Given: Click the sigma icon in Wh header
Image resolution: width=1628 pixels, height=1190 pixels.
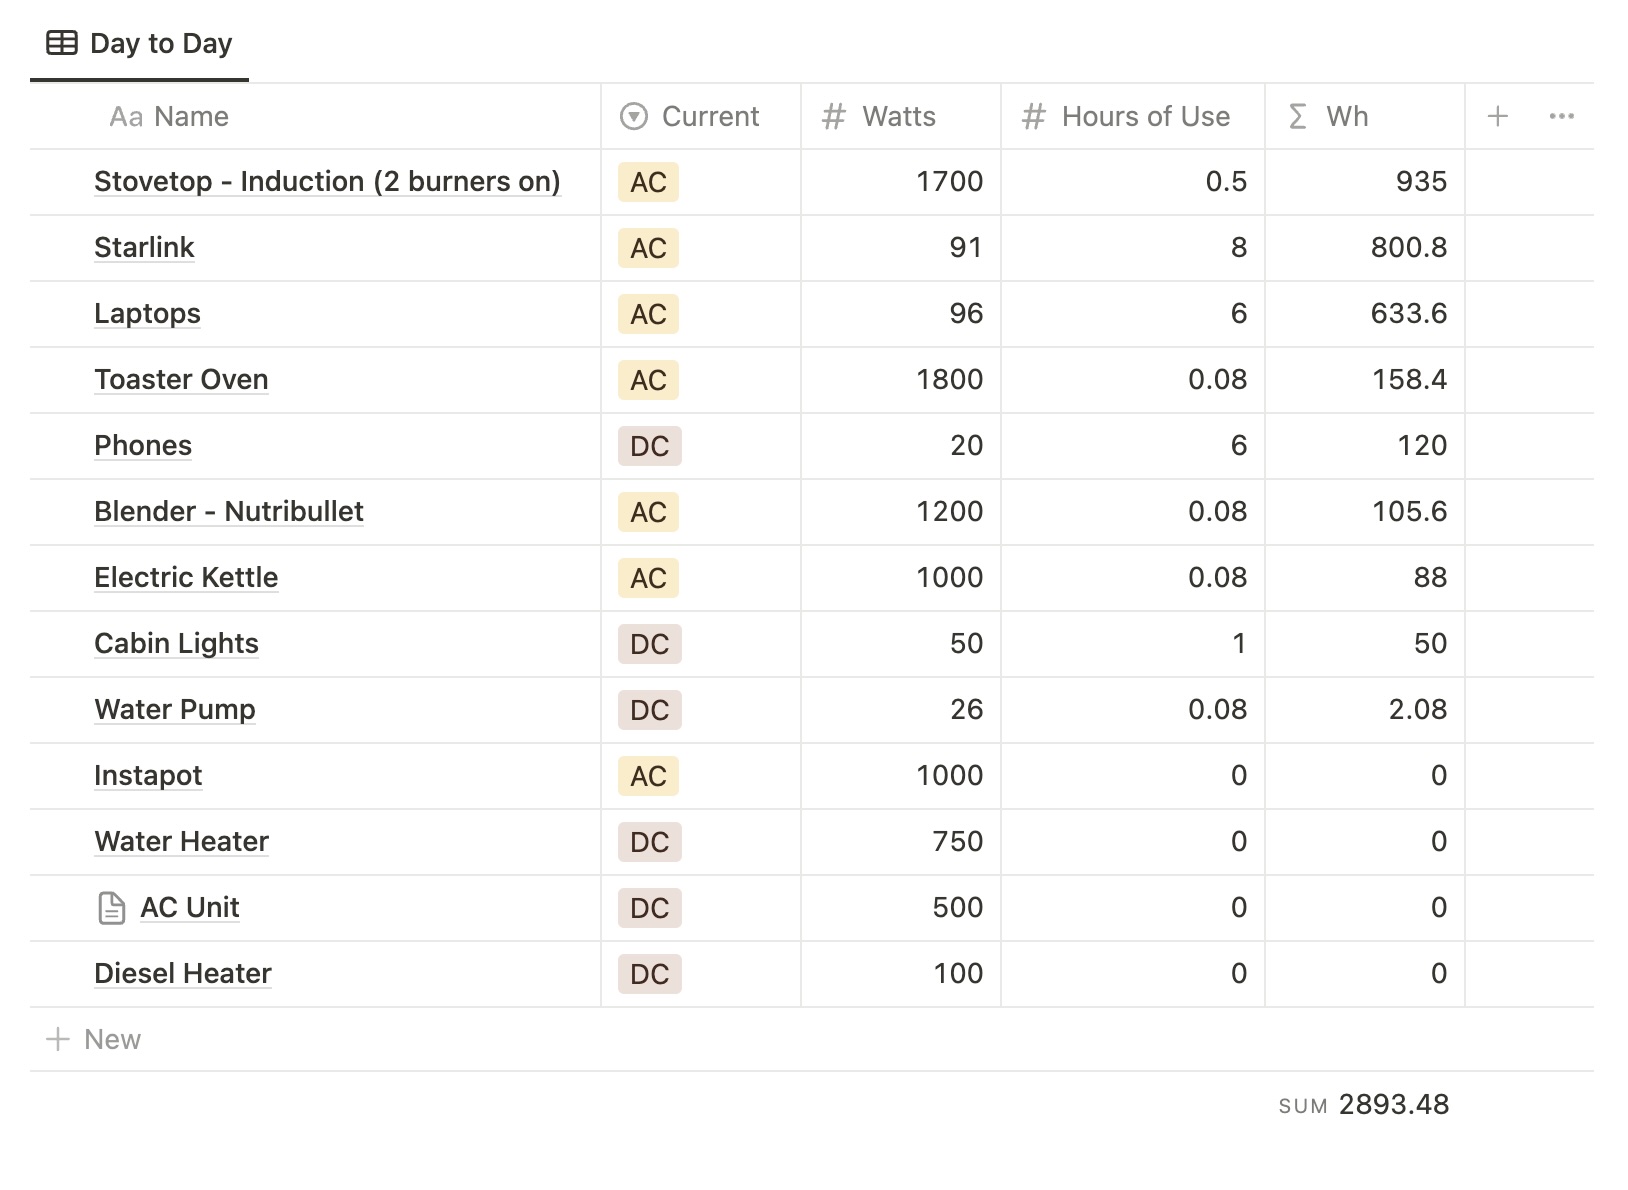Looking at the screenshot, I should coord(1297,117).
